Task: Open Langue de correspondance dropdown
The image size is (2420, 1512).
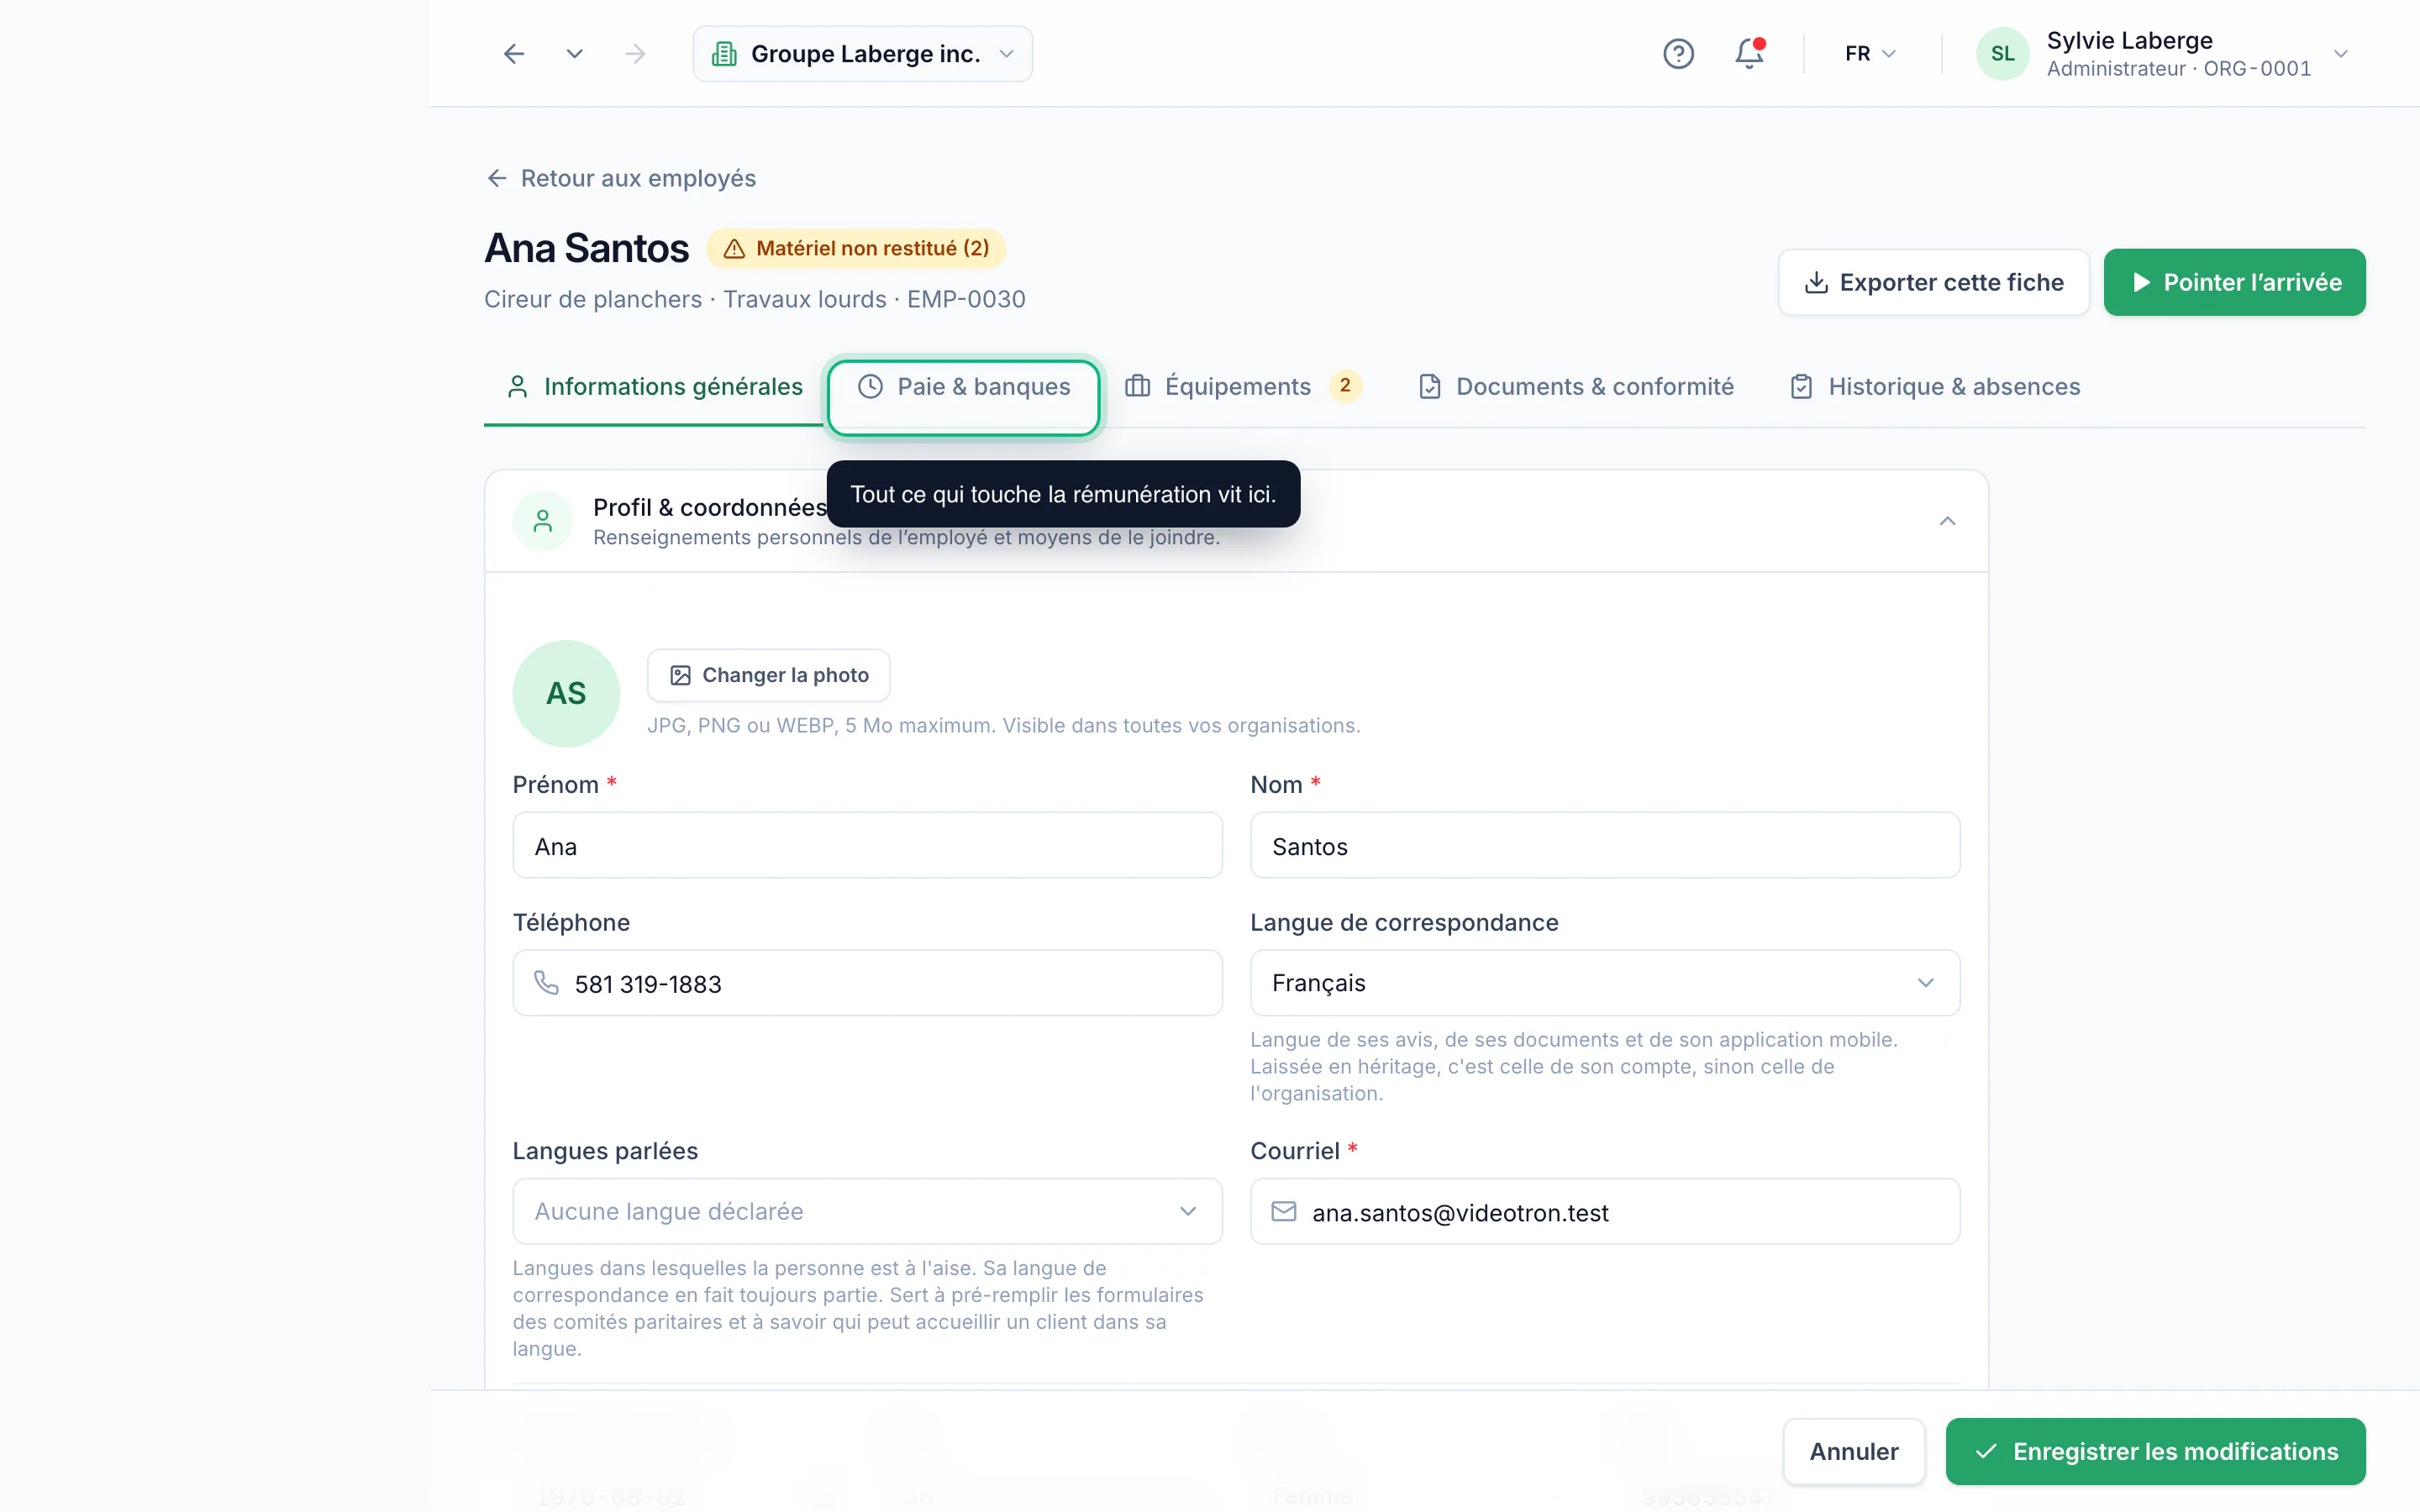Action: point(1605,984)
